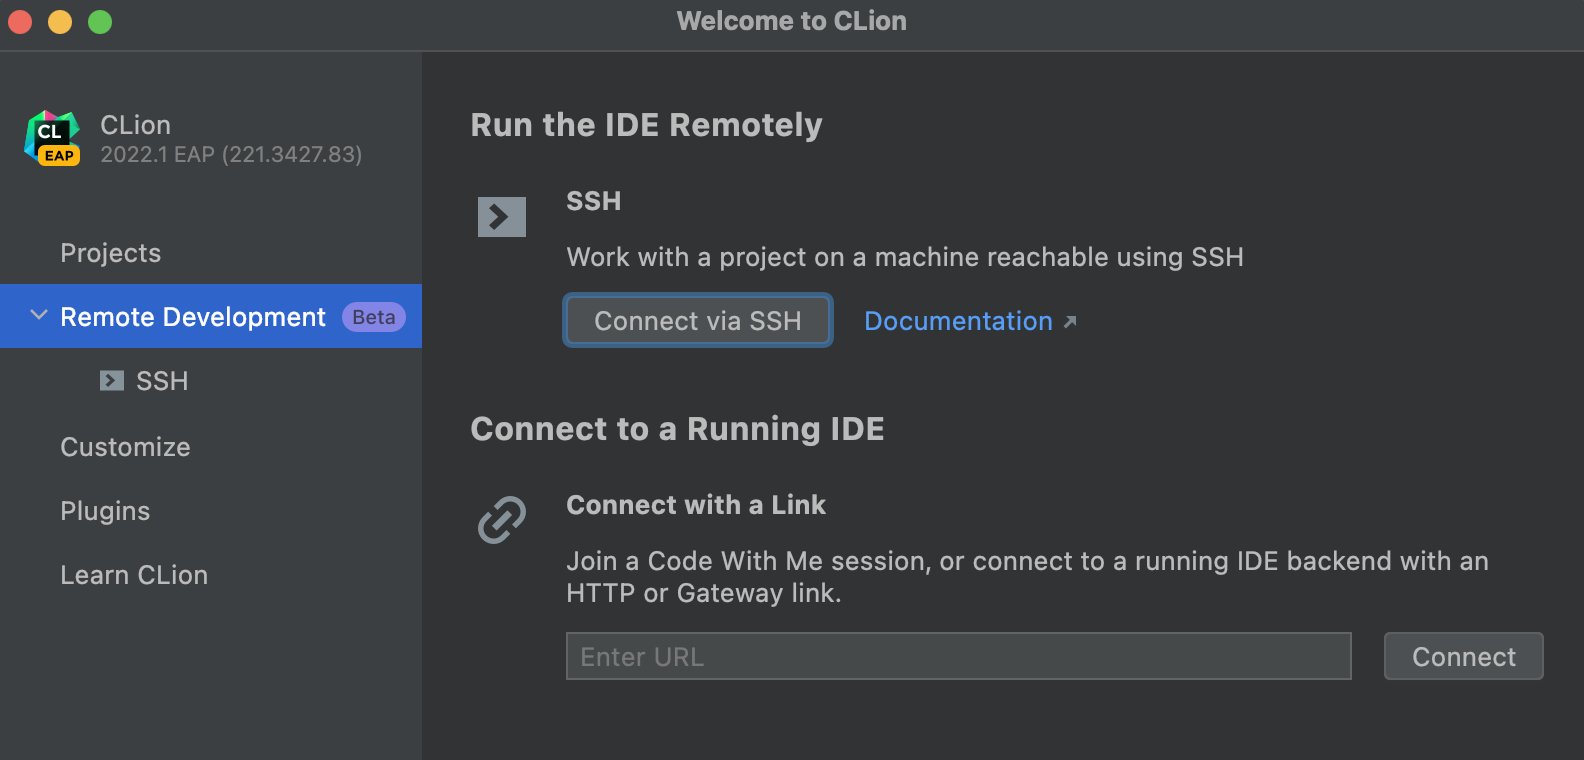
Task: Collapse the Remote Development chevron
Action: [39, 315]
